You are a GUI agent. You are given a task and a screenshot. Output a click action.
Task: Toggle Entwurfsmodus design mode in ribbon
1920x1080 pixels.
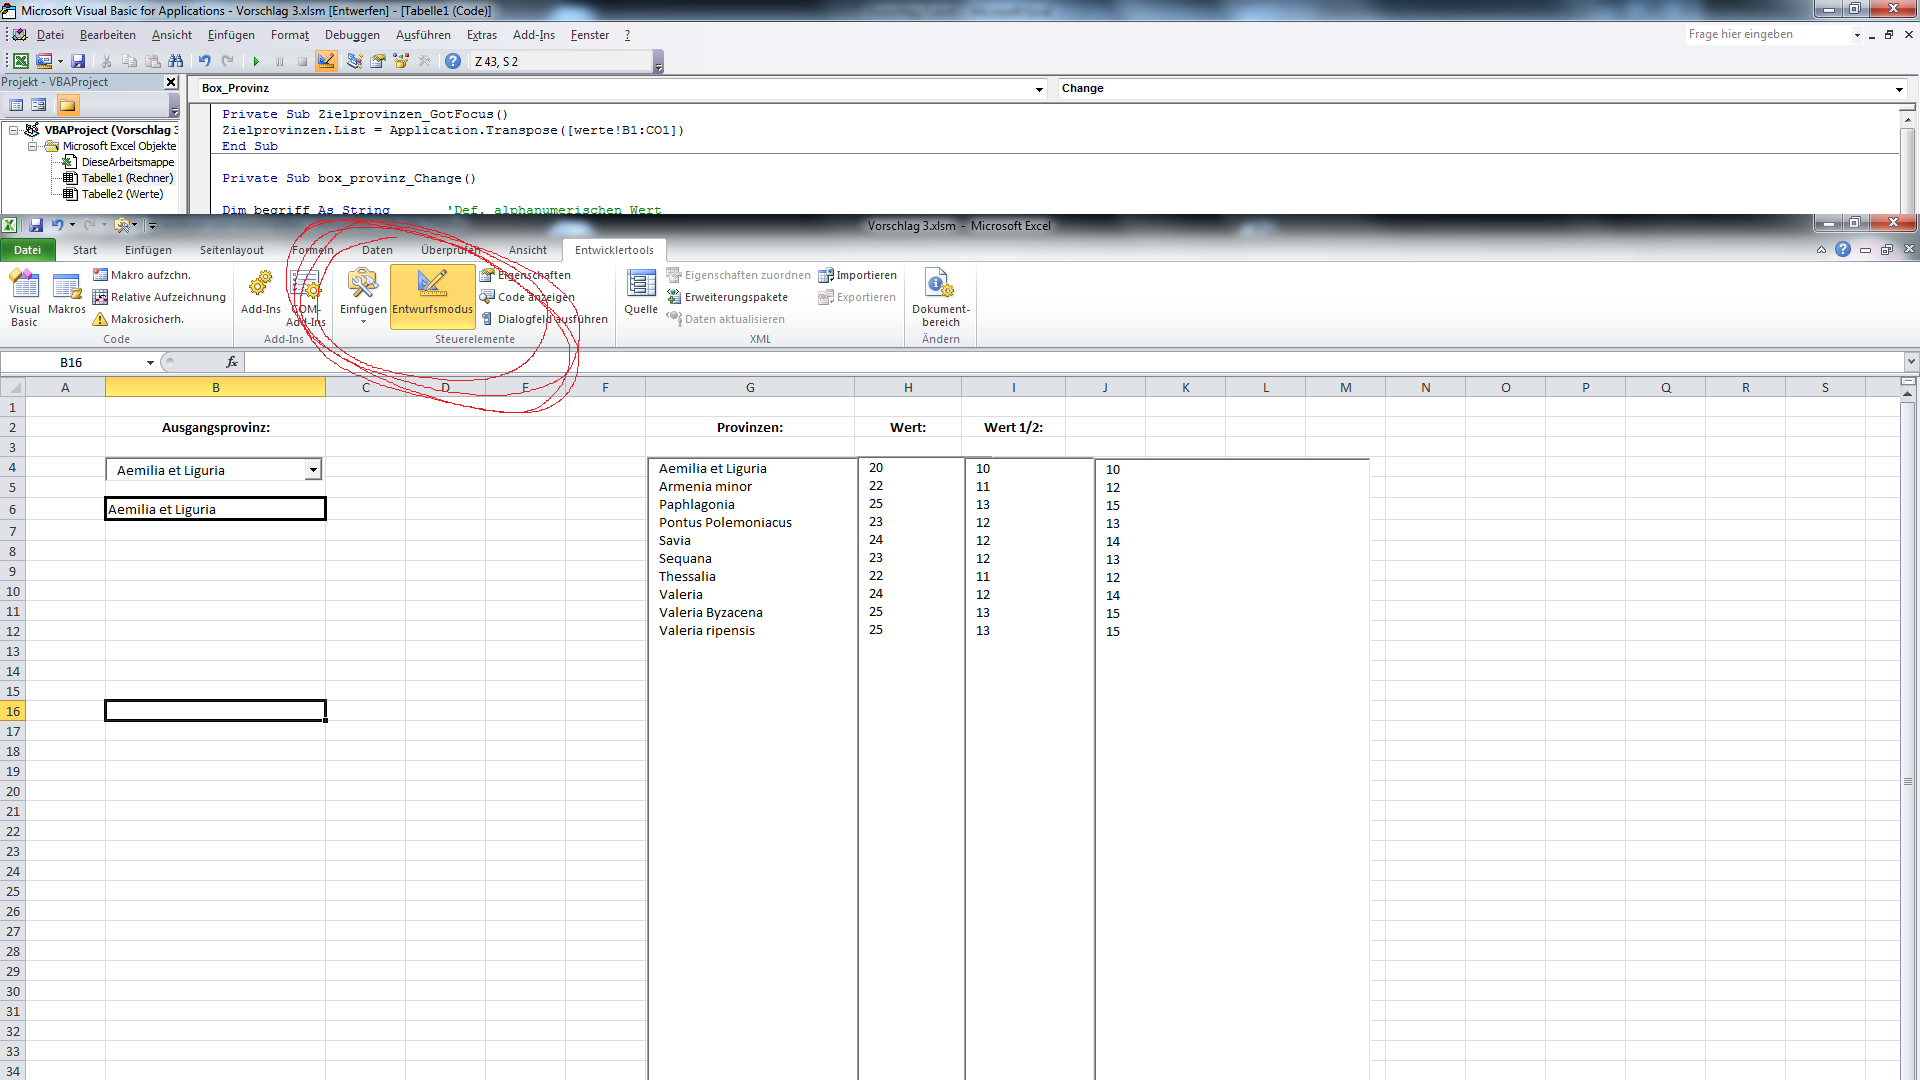[x=432, y=293]
